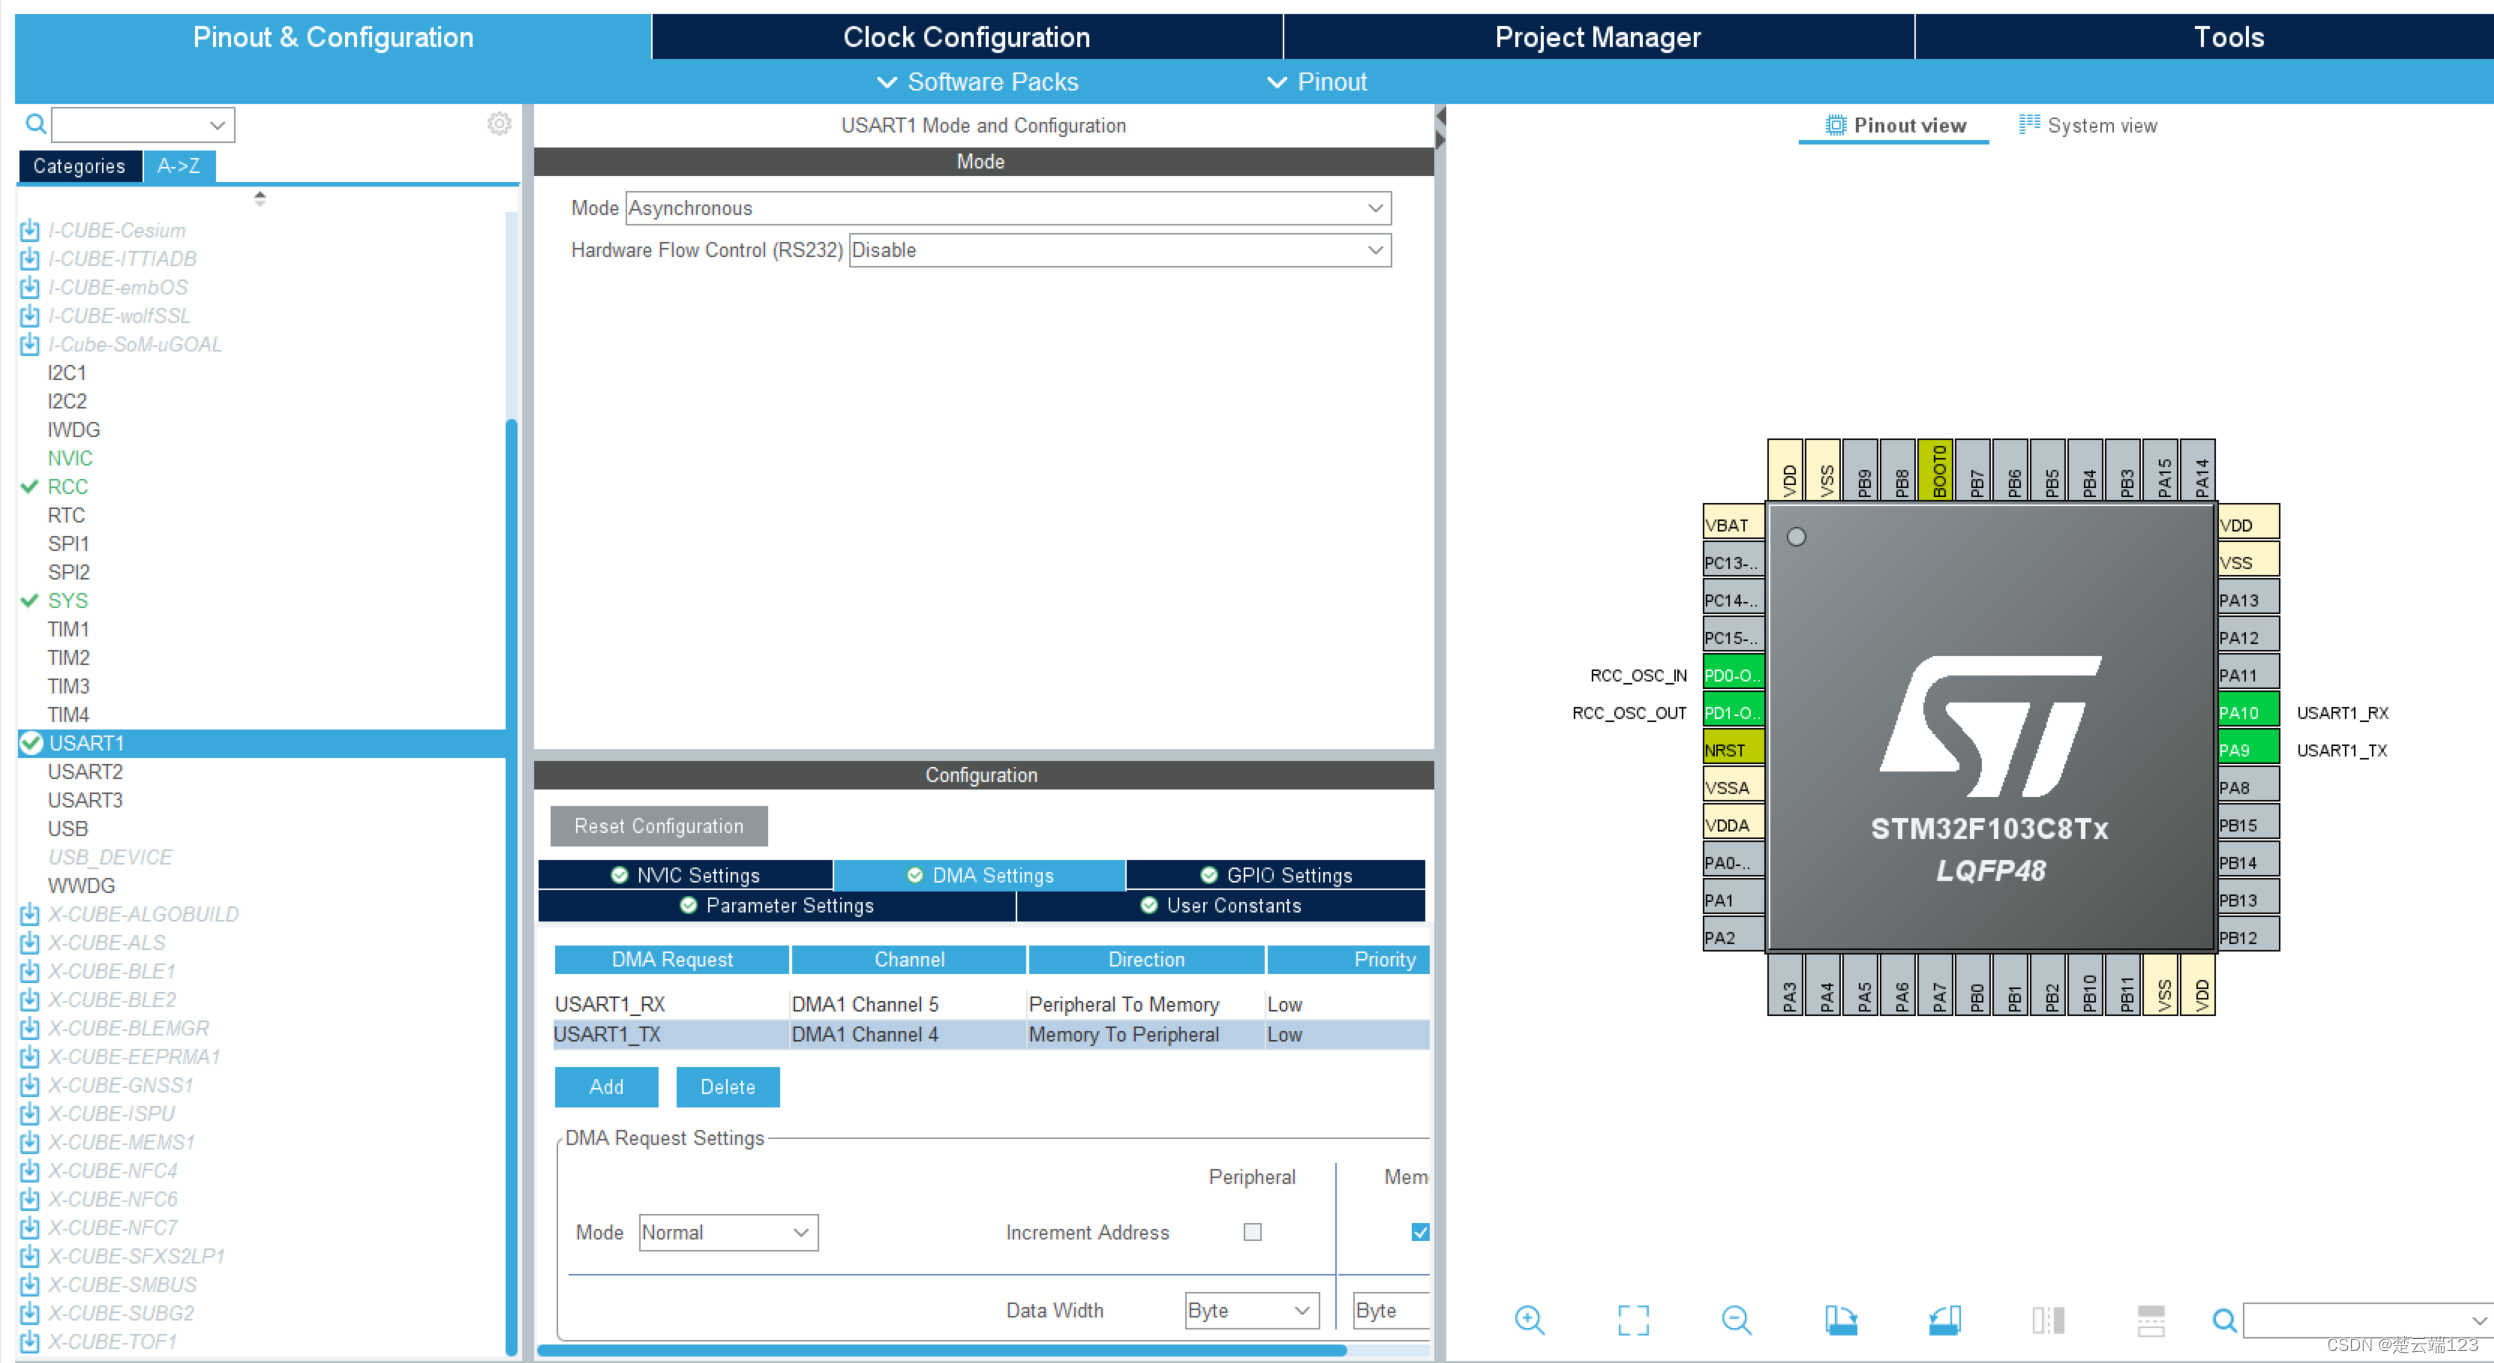Screen dimensions: 2494x1363
Task: Expand the Software Packs menu
Action: pos(978,82)
